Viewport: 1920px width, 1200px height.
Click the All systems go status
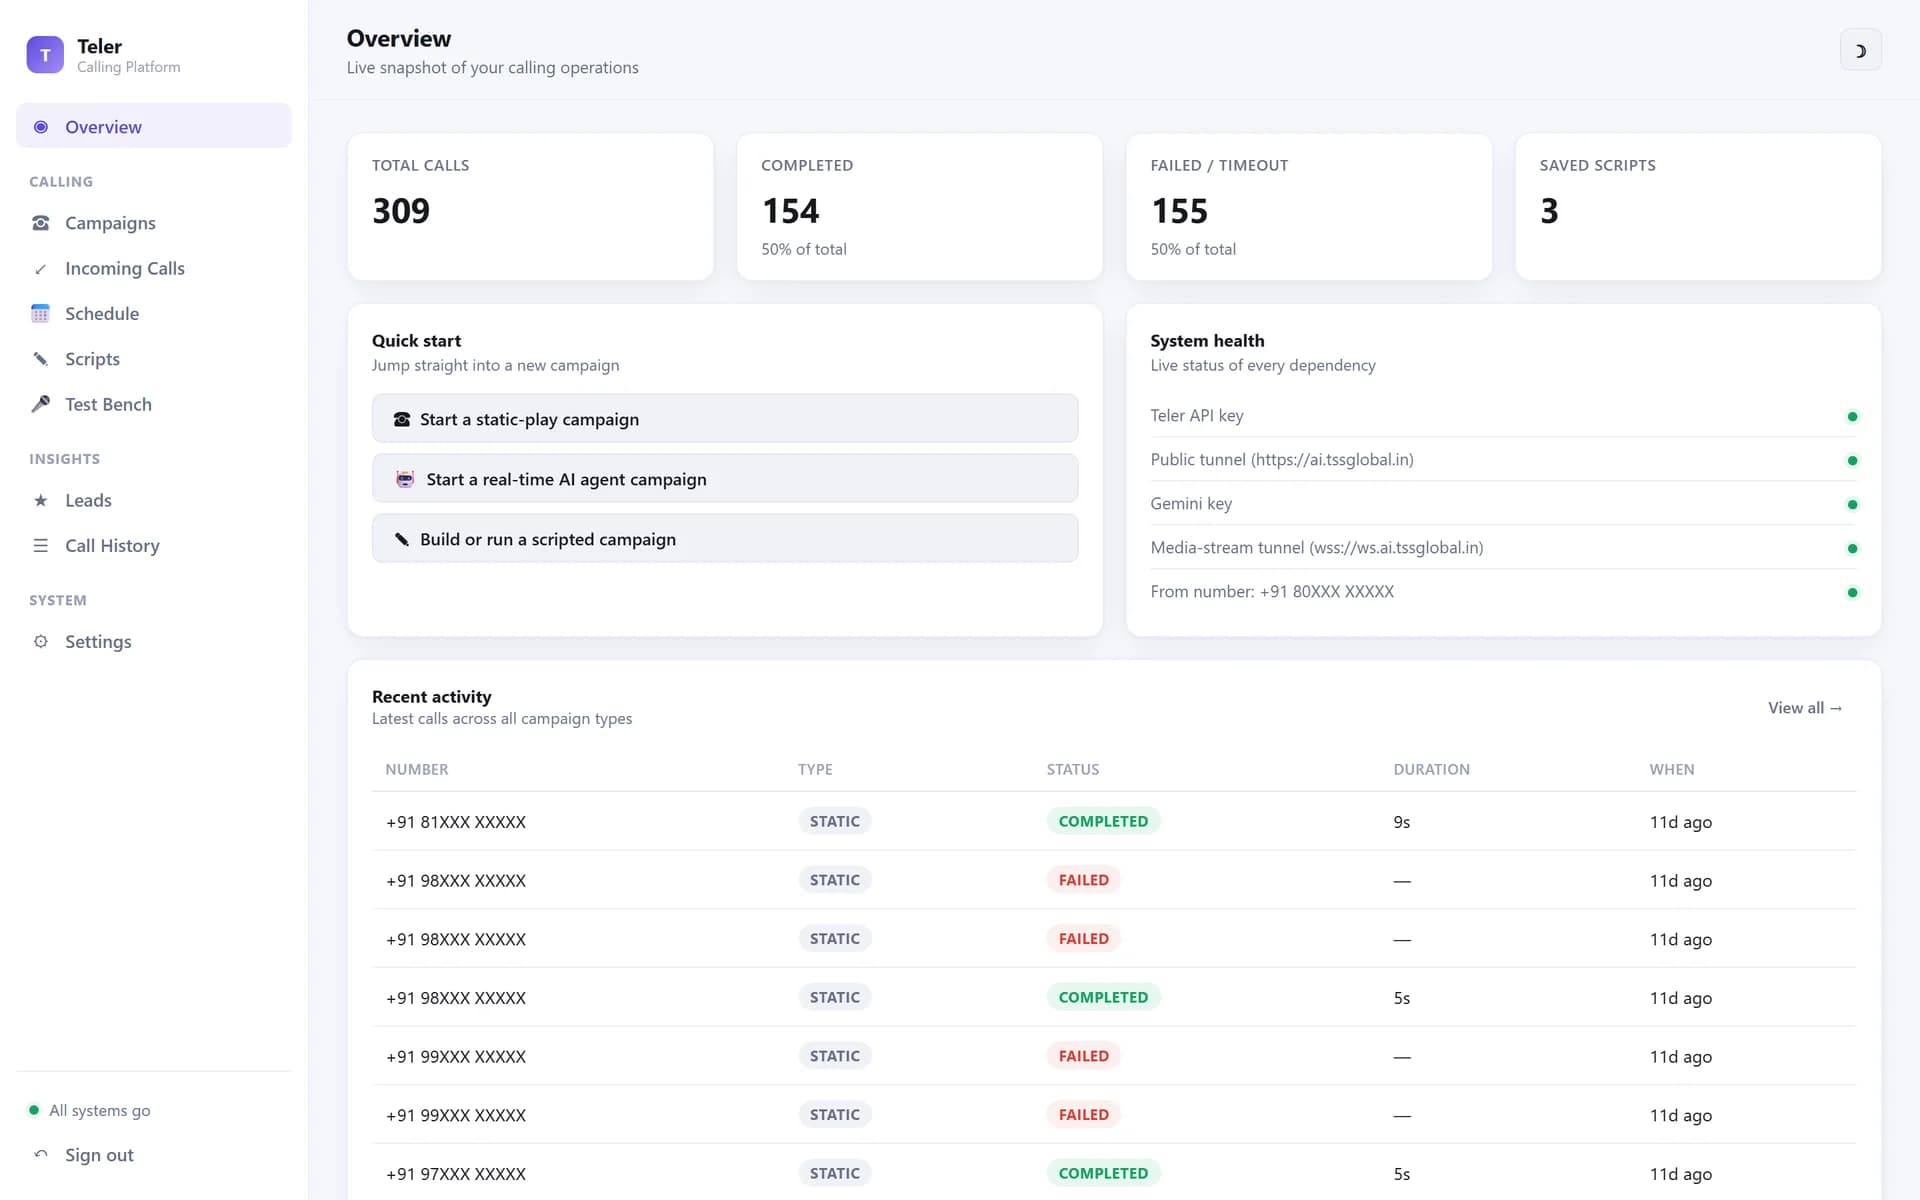(90, 1110)
